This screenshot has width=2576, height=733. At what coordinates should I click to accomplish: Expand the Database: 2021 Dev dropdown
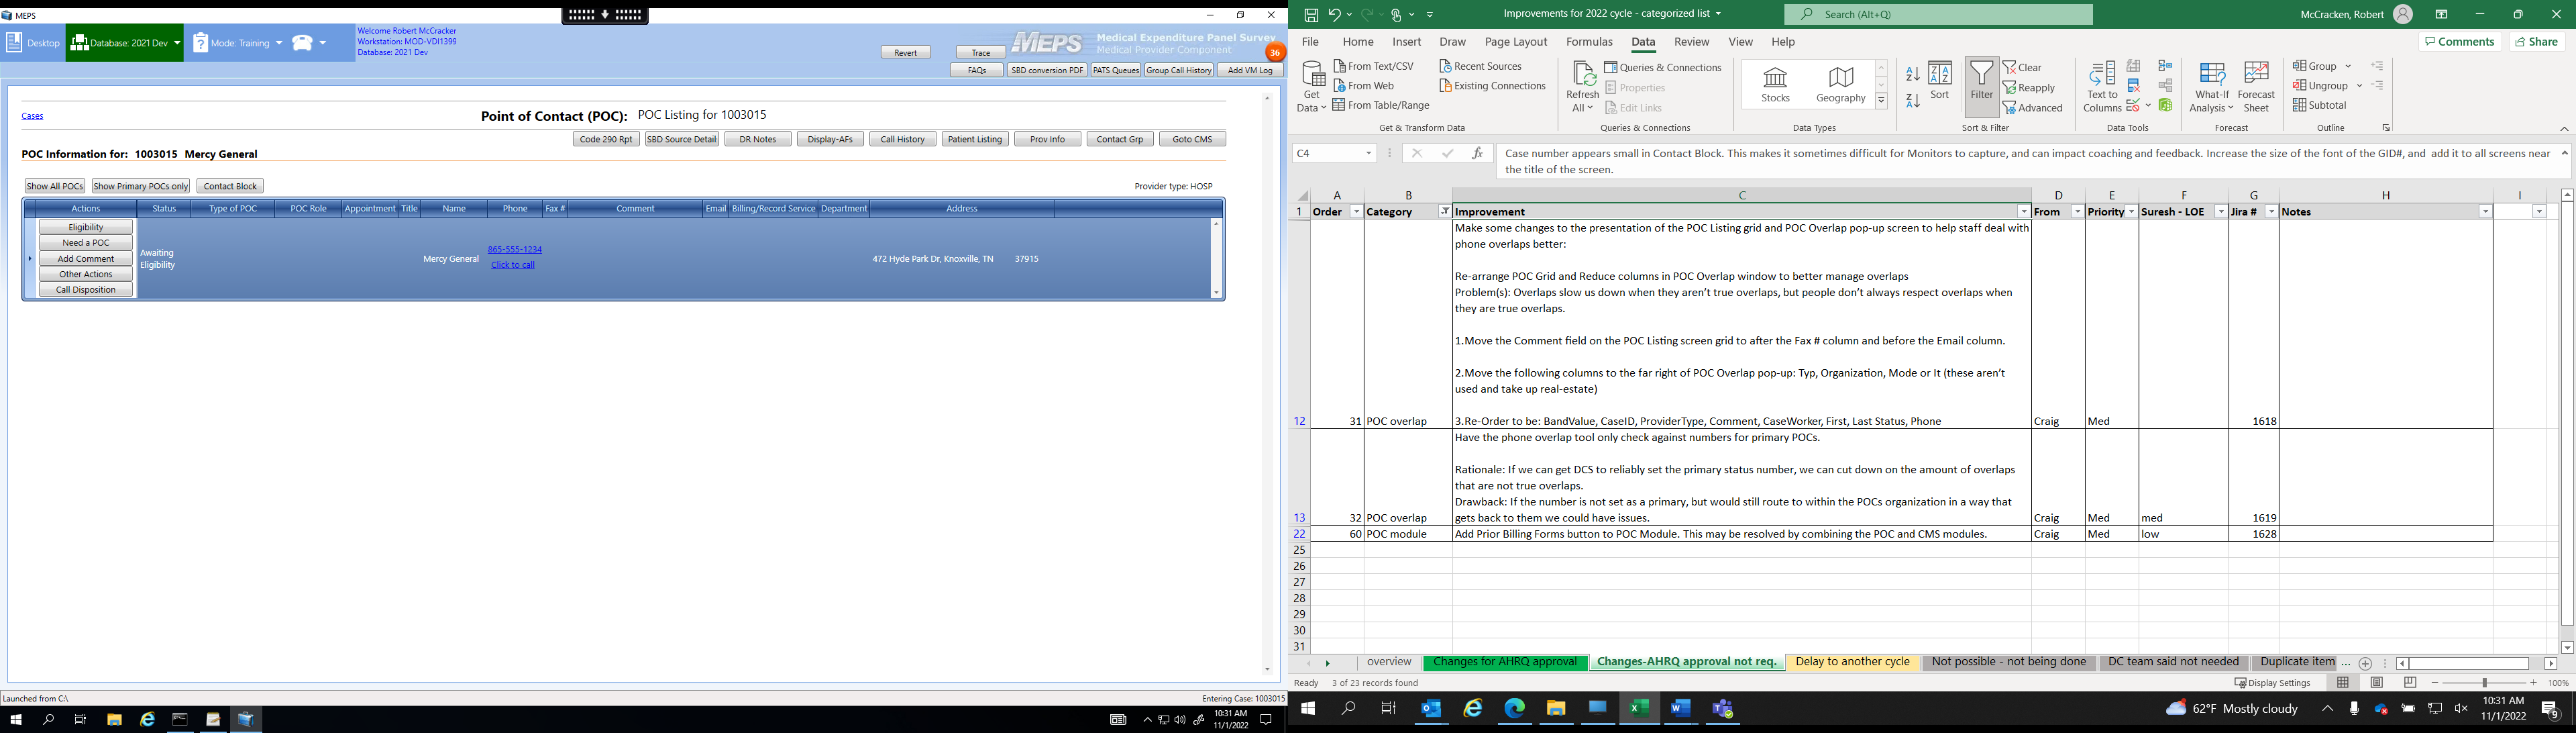click(177, 43)
